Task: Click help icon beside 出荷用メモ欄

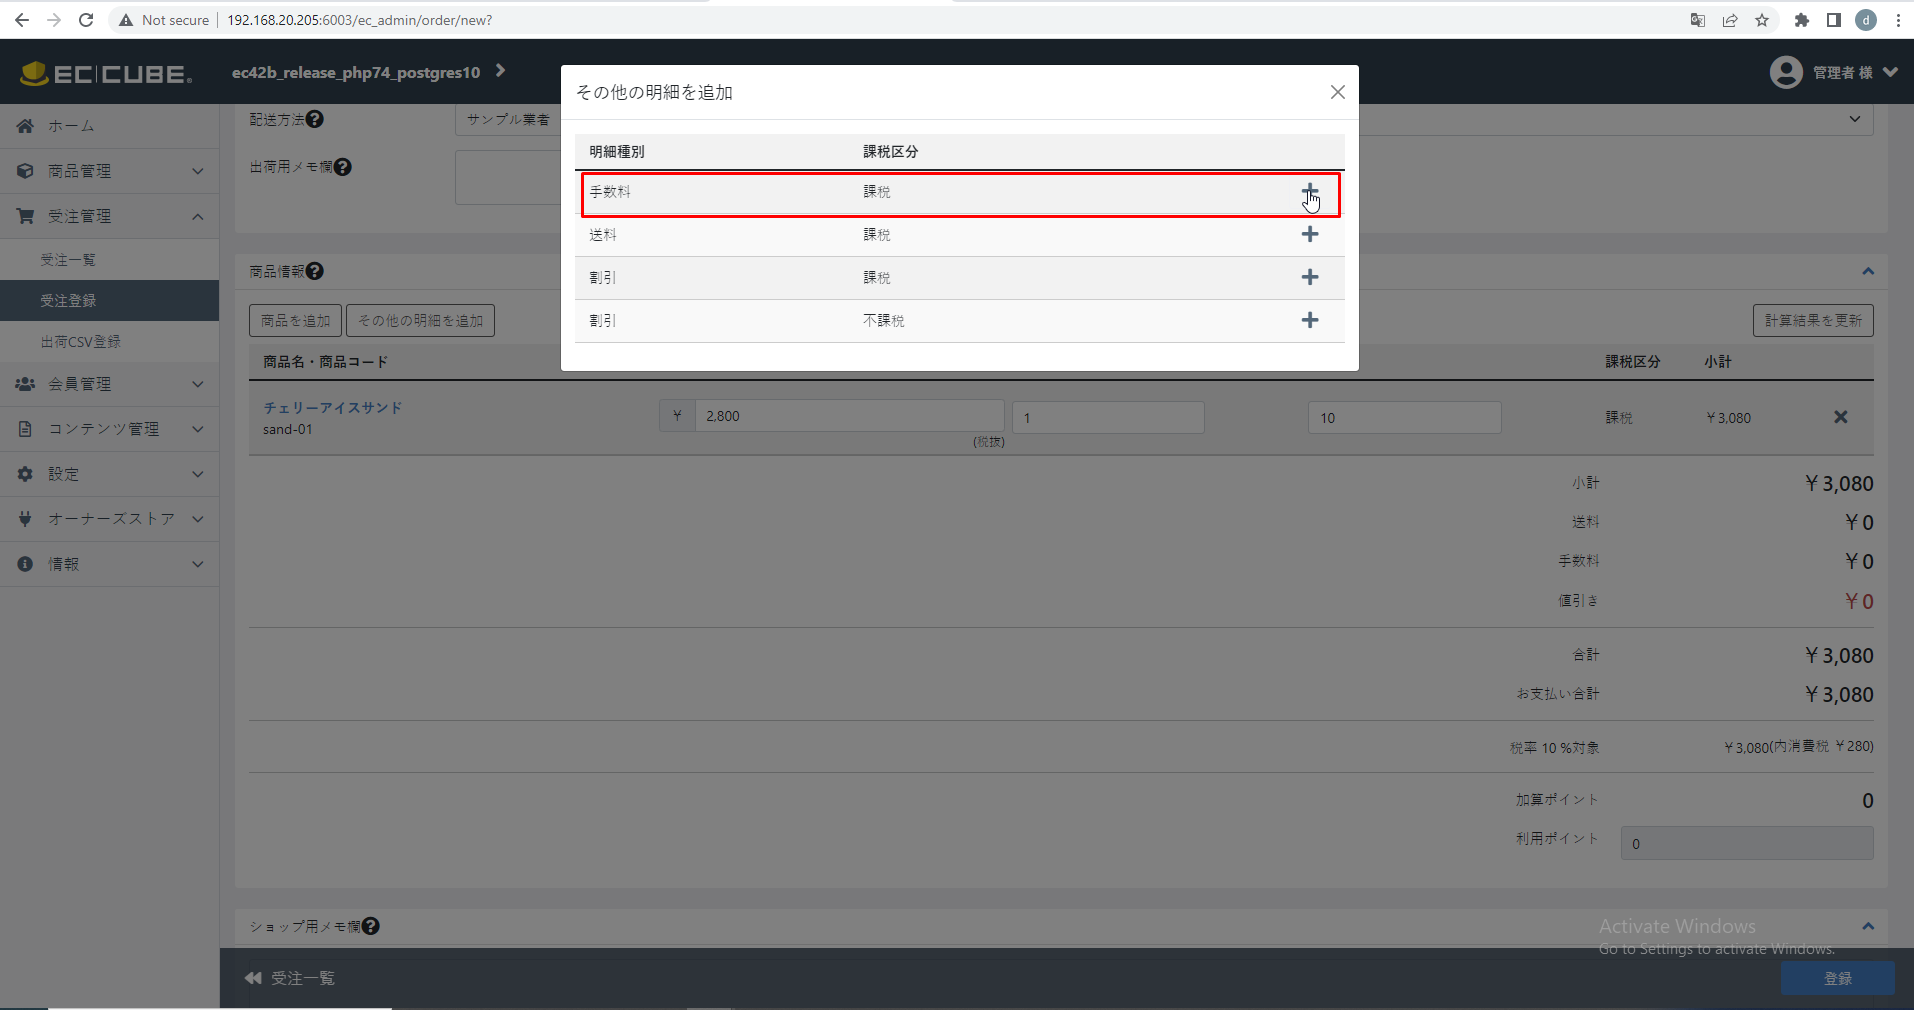Action: (342, 167)
